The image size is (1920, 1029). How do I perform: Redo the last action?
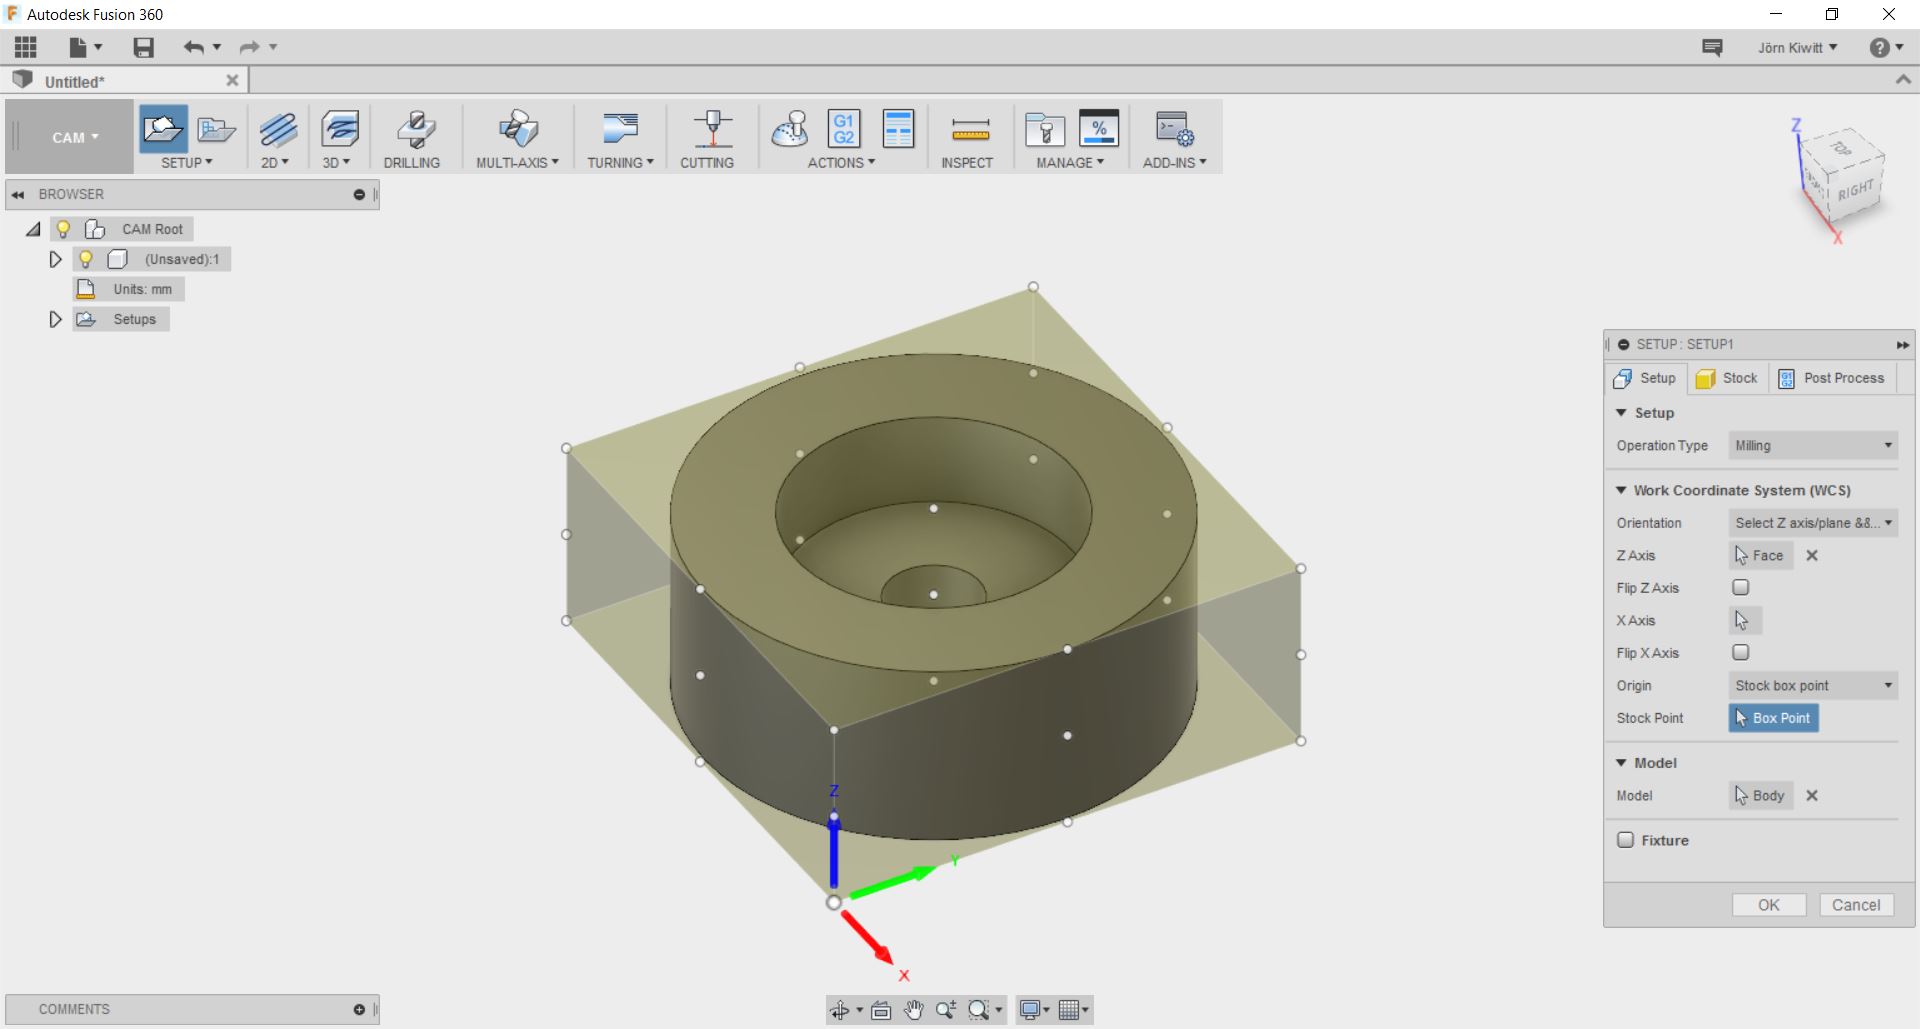click(249, 47)
